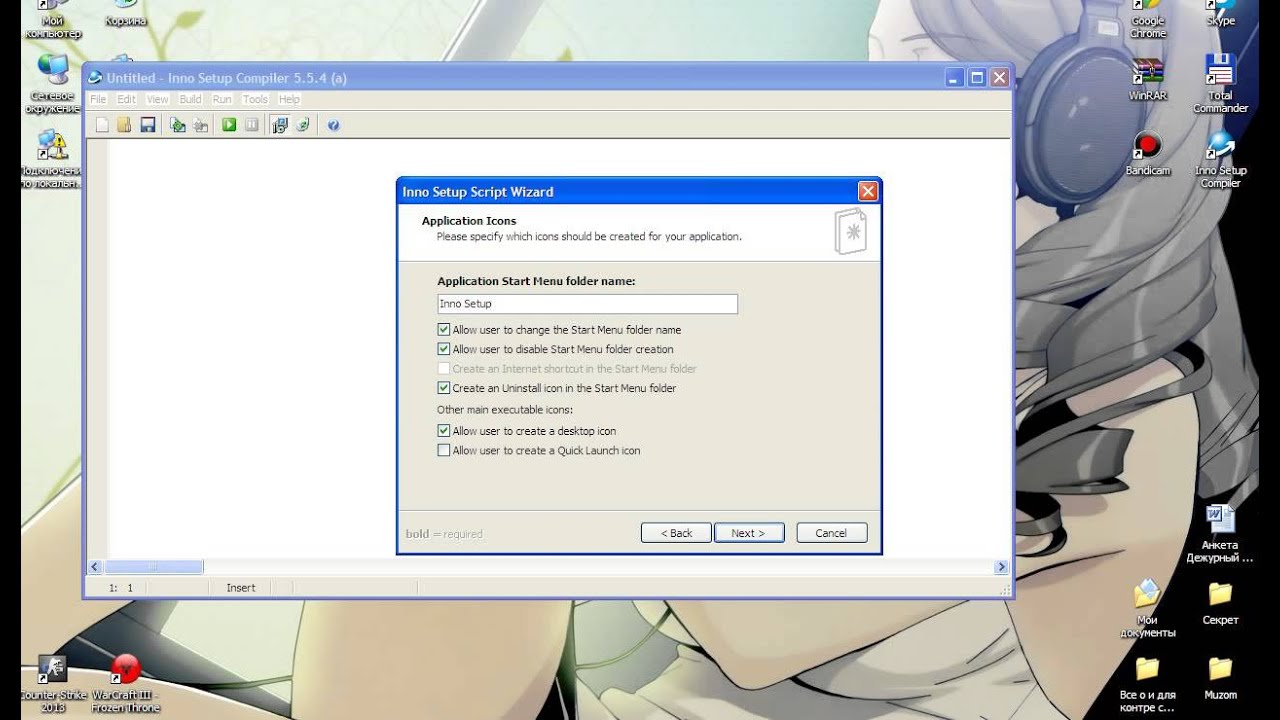This screenshot has width=1280, height=720.
Task: Select the Inno Setup Compiler desktop shortcut
Action: pyautogui.click(x=1220, y=160)
